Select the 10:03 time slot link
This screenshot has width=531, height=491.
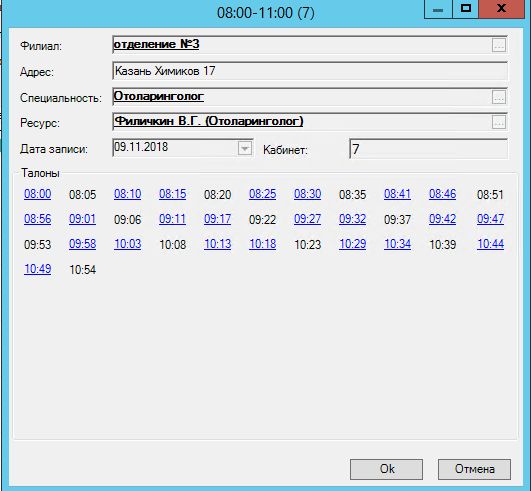click(x=128, y=244)
